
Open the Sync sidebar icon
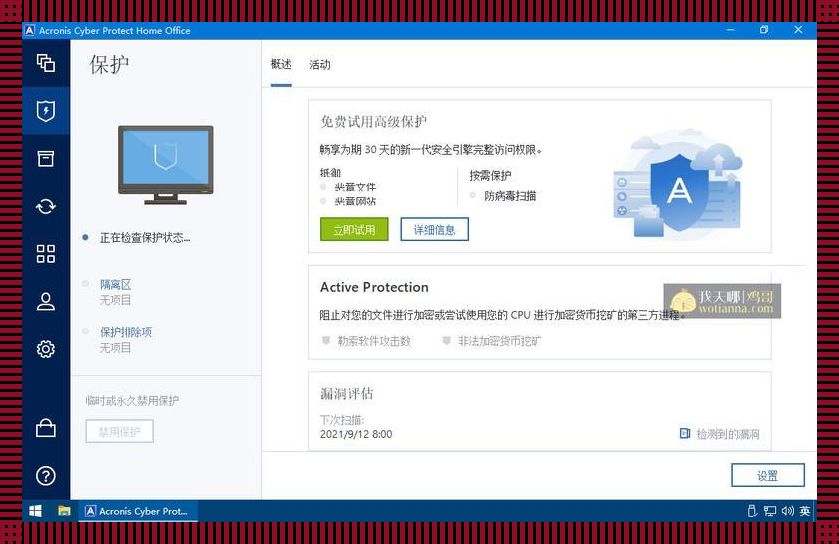click(46, 206)
